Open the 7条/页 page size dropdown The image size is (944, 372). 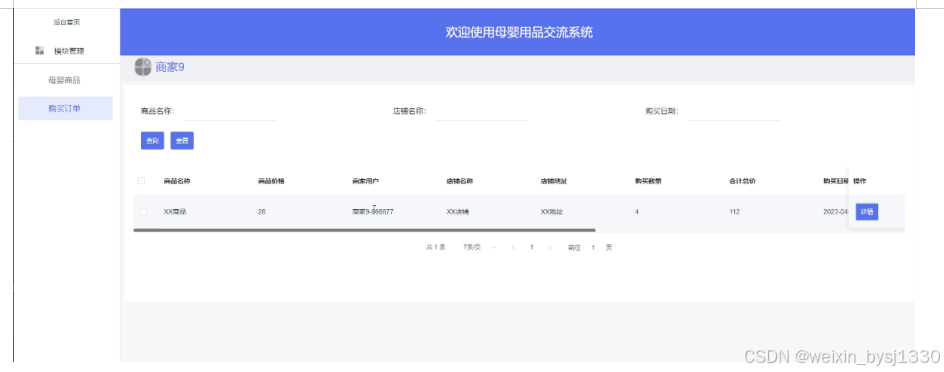[479, 247]
